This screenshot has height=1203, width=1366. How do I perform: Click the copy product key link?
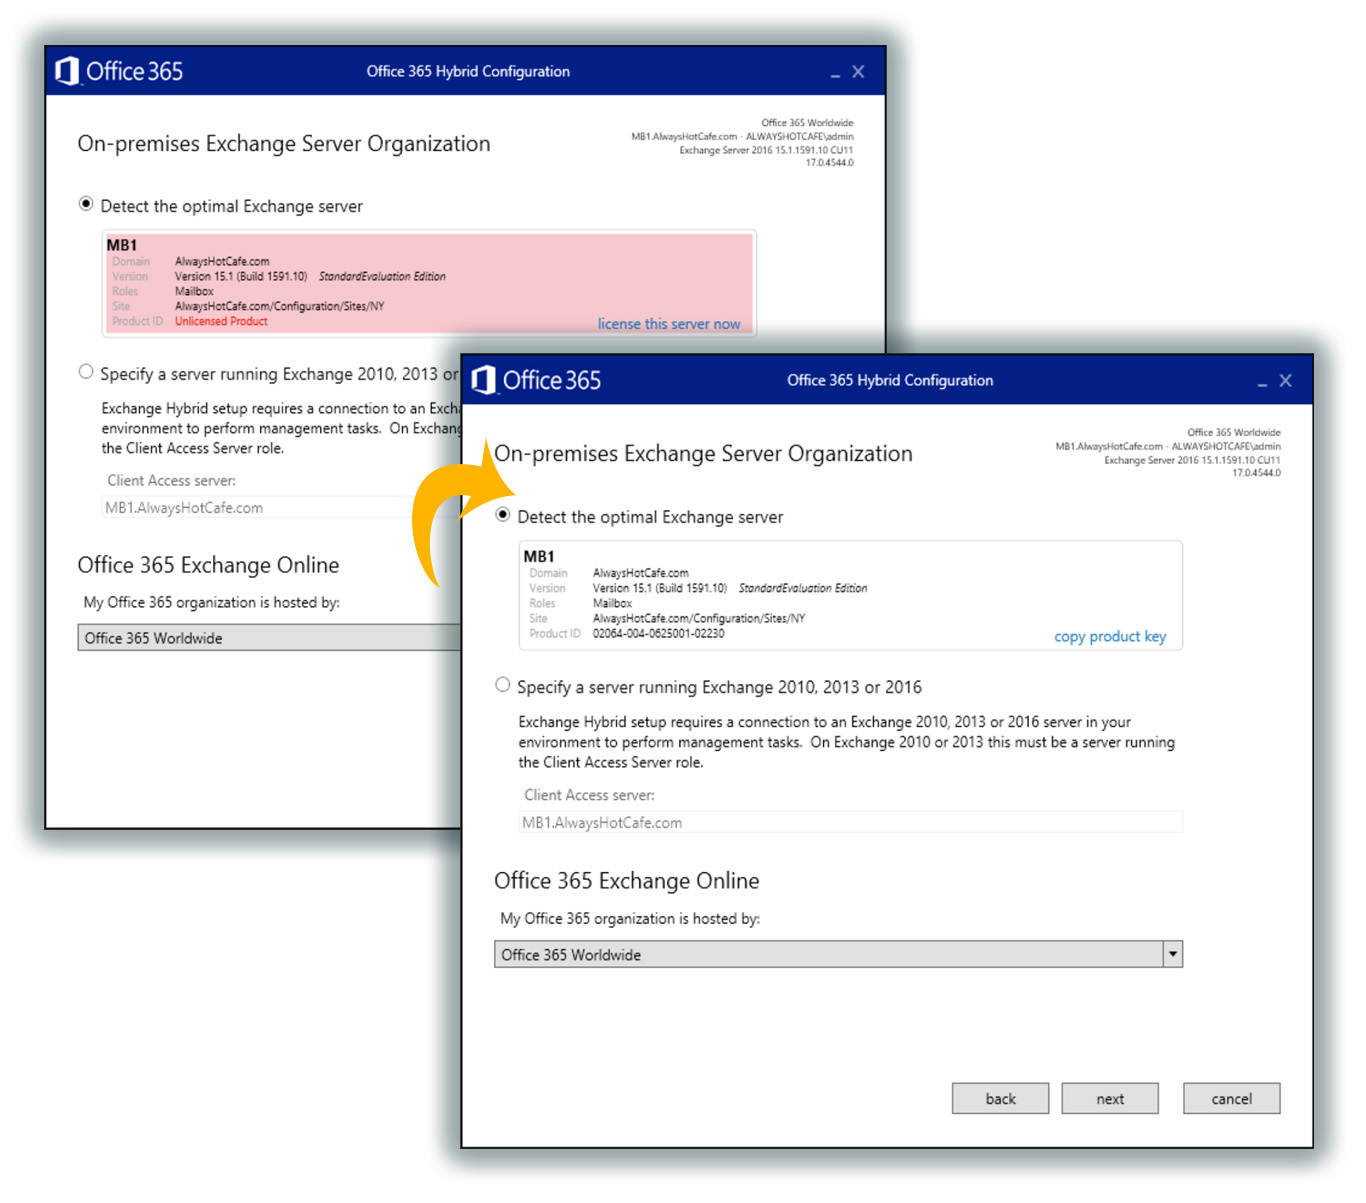pos(1110,636)
